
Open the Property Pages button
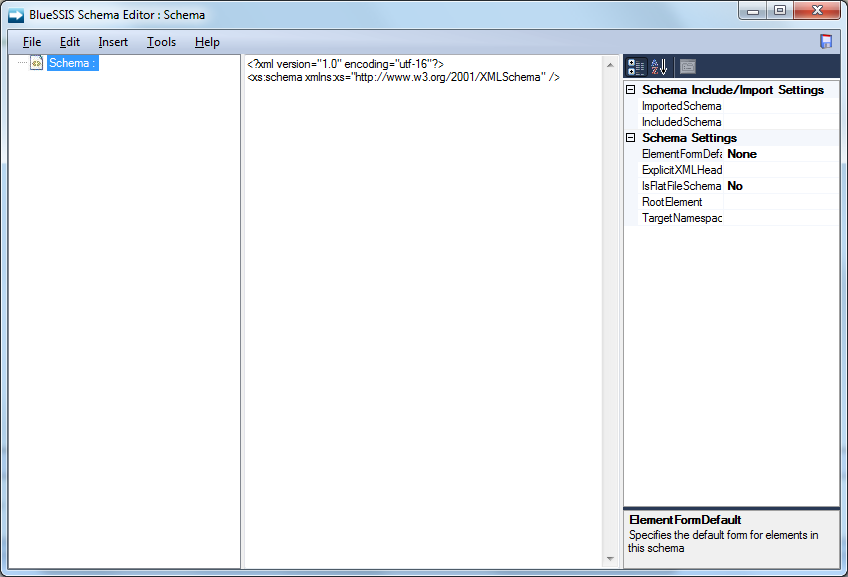tap(687, 67)
